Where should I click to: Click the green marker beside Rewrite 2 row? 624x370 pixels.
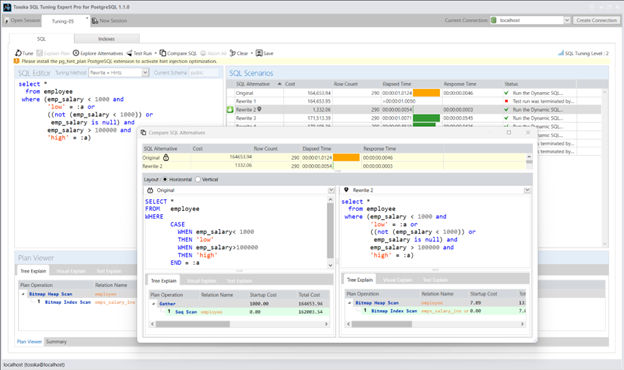[x=230, y=109]
